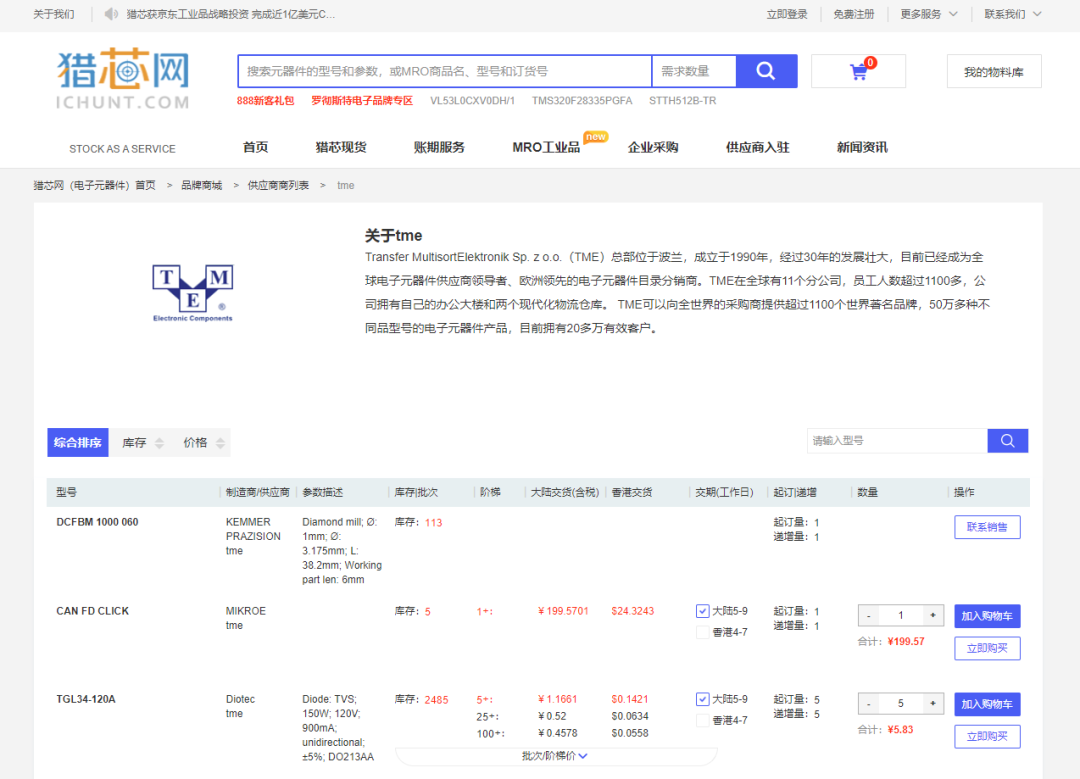Uncheck mainland 5-9 delivery for CAN FD CLICK

coord(703,611)
